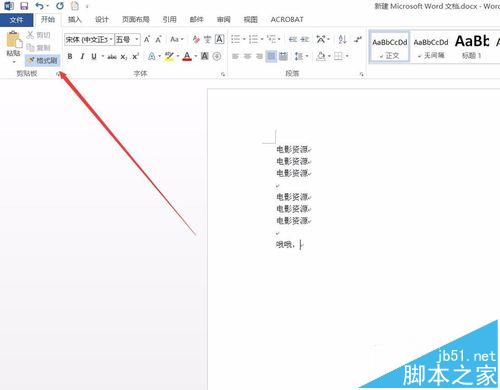Insert enclosed character icon
Screen dimensions: 500x390
[217, 57]
